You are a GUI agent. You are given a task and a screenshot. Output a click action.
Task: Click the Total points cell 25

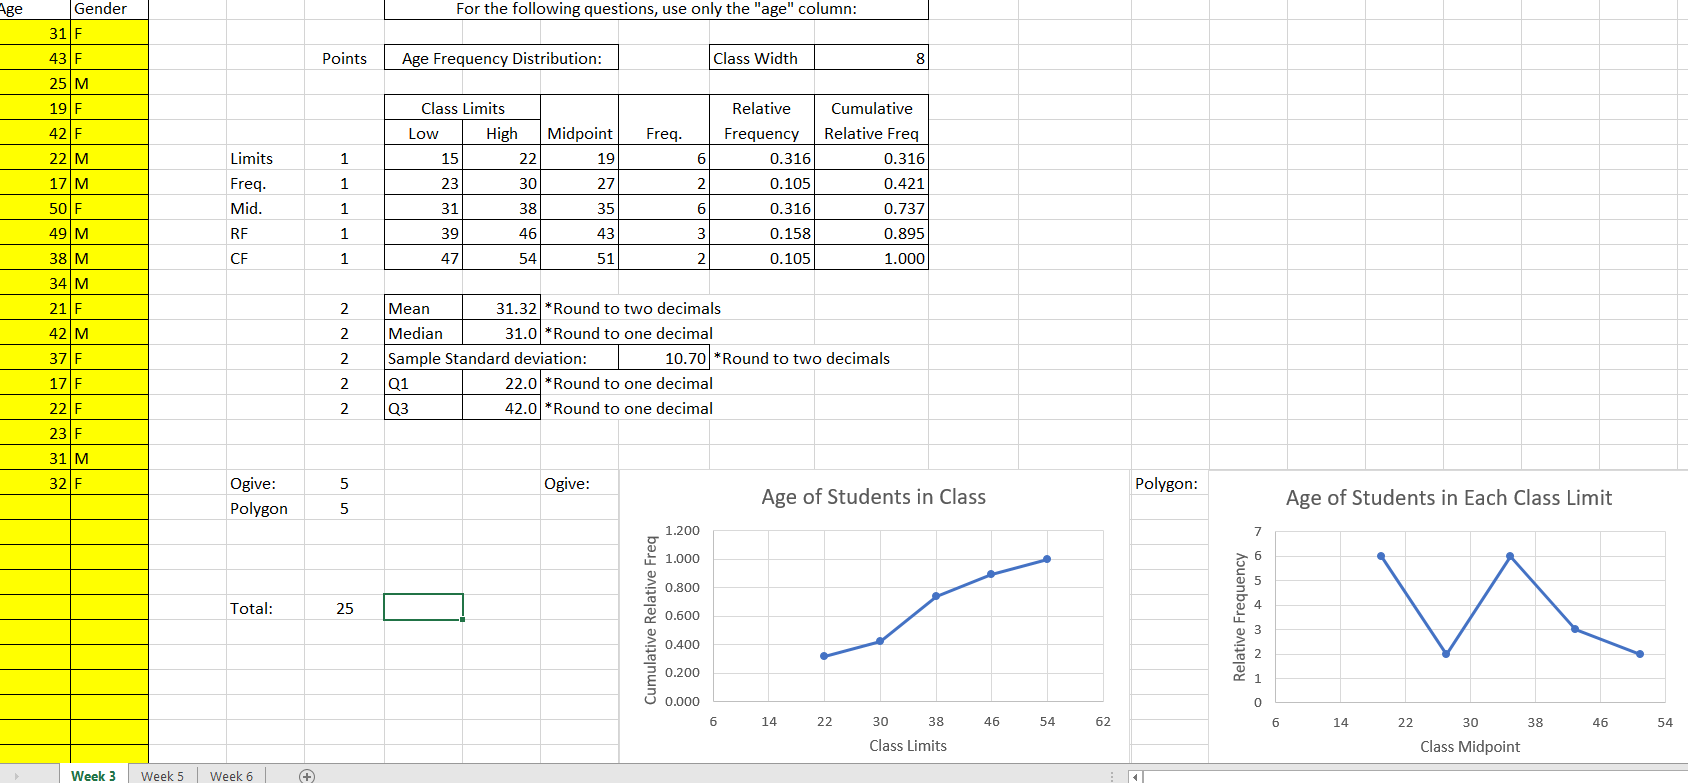(x=344, y=608)
